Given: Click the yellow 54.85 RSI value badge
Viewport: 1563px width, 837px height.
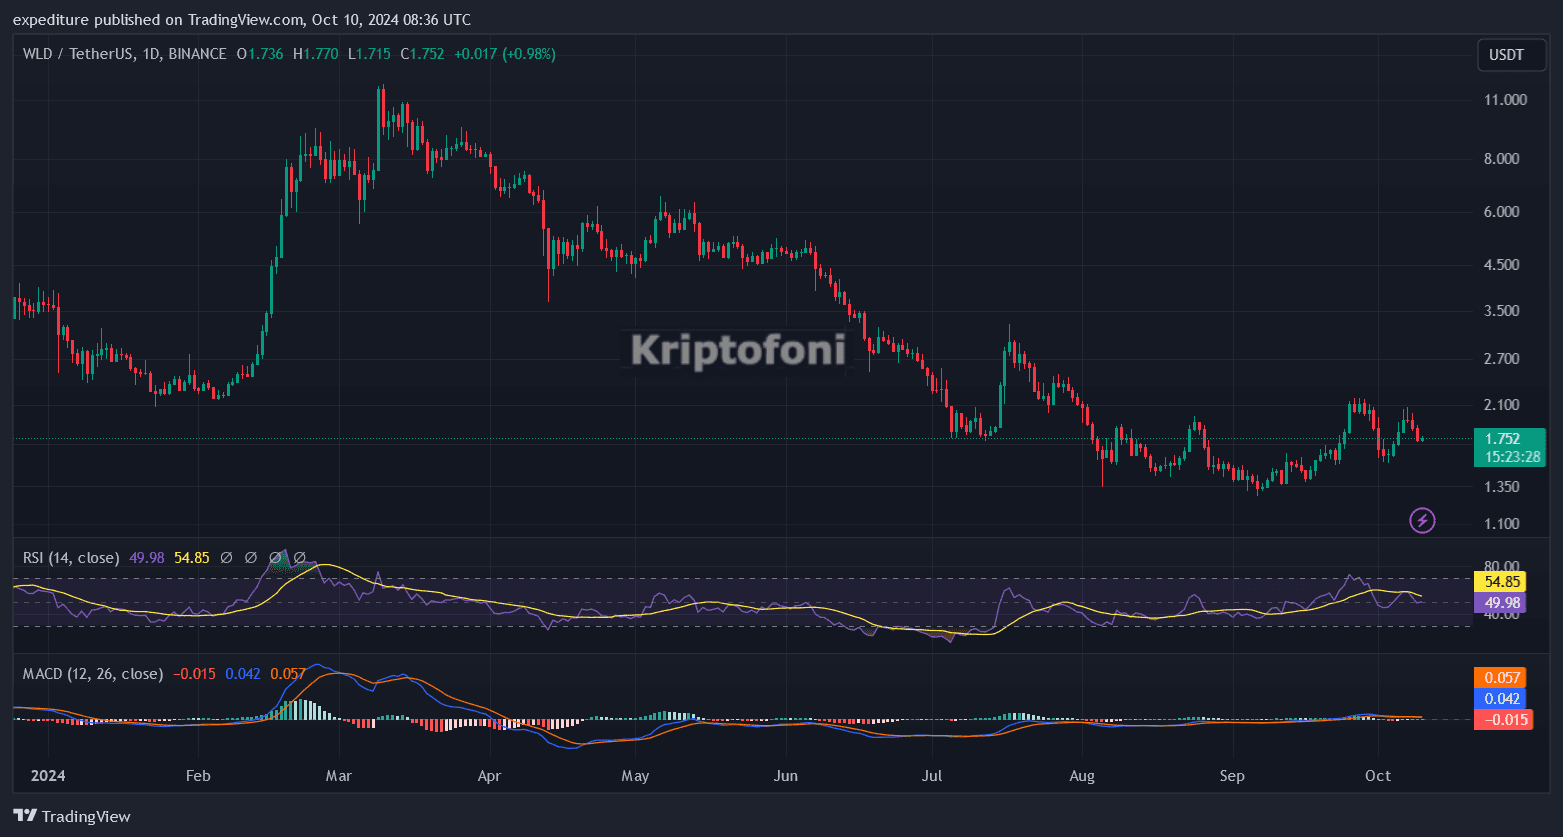Looking at the screenshot, I should 1502,581.
